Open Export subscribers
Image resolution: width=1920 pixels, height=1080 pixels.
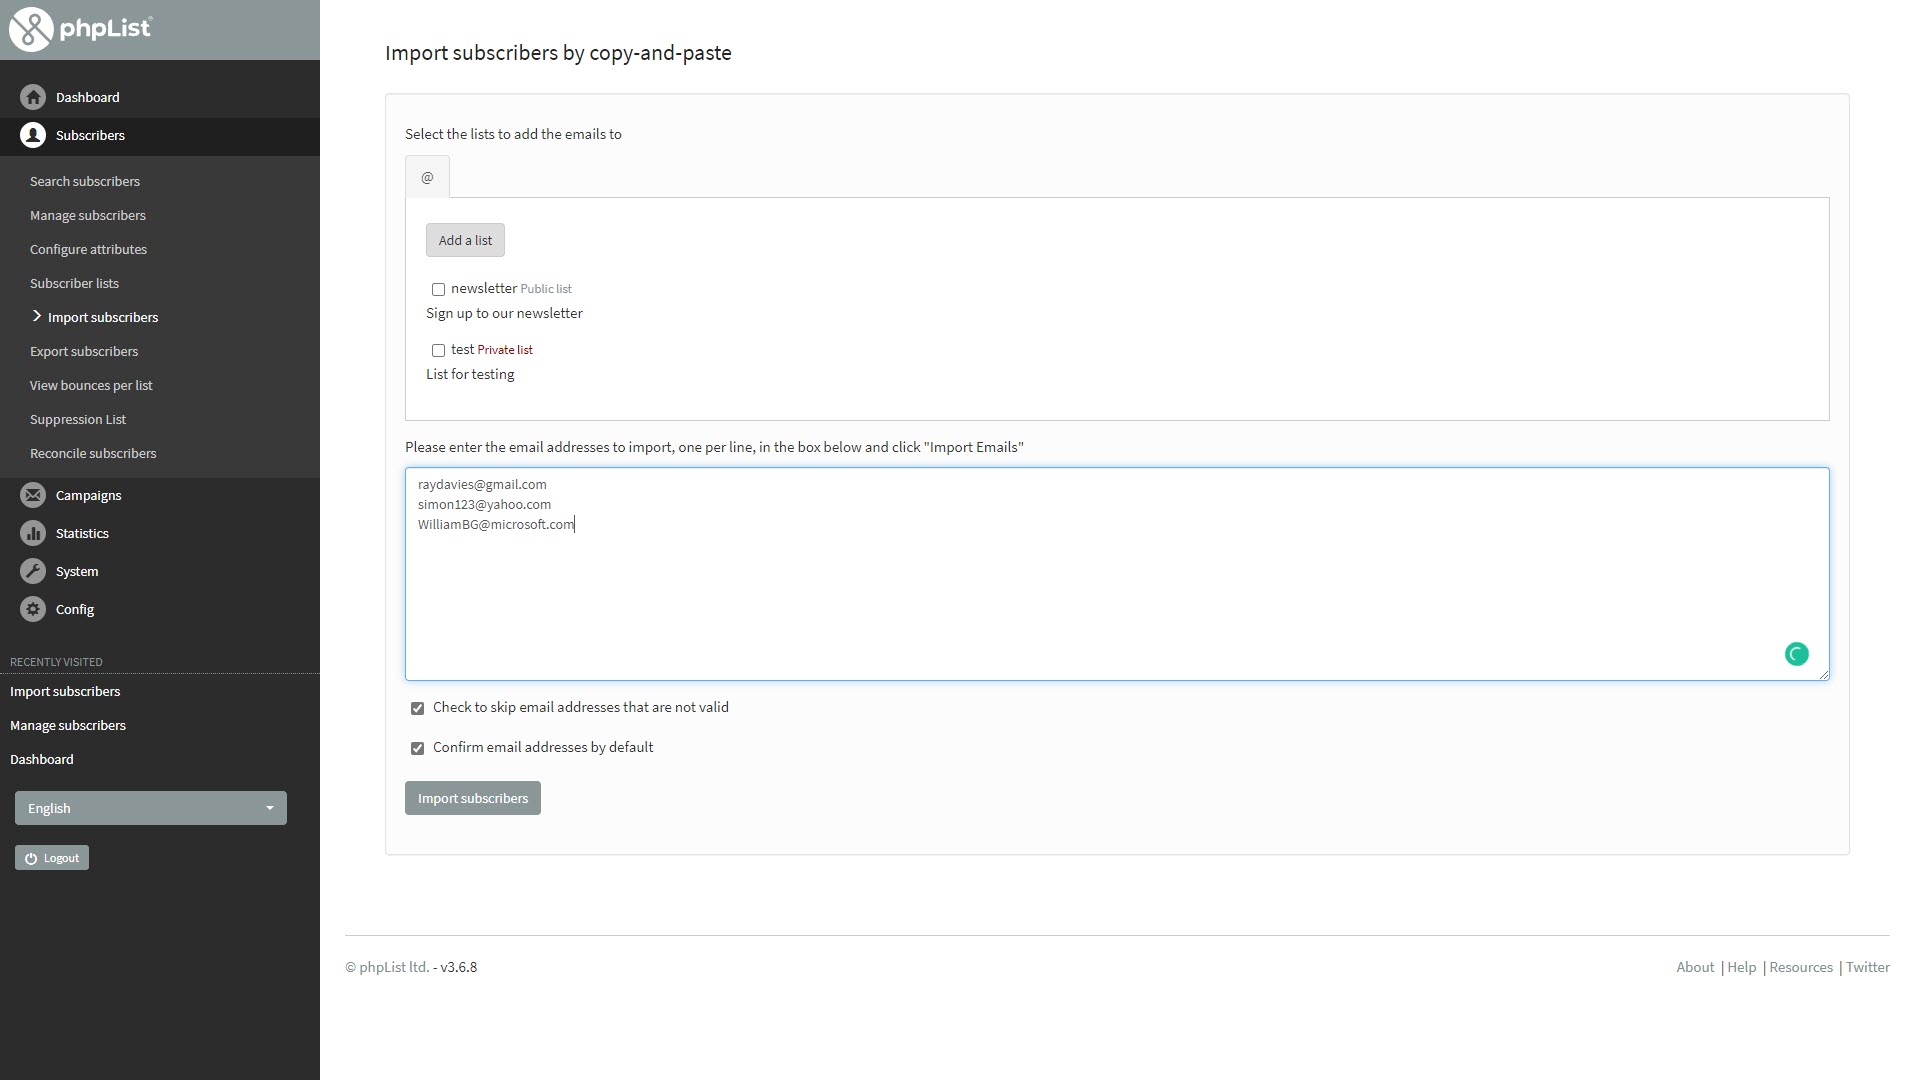click(84, 351)
